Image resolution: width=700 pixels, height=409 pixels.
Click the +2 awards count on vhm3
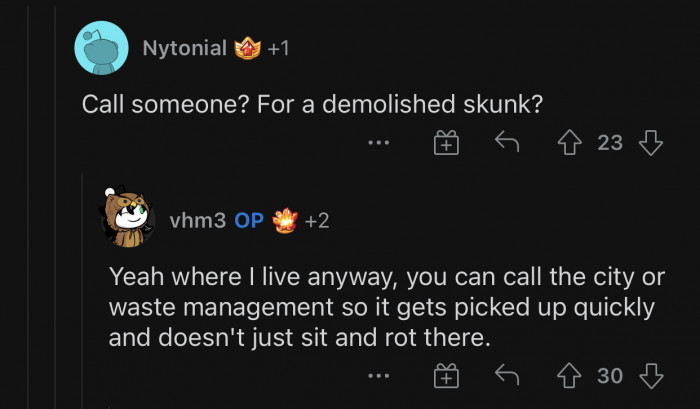click(317, 220)
